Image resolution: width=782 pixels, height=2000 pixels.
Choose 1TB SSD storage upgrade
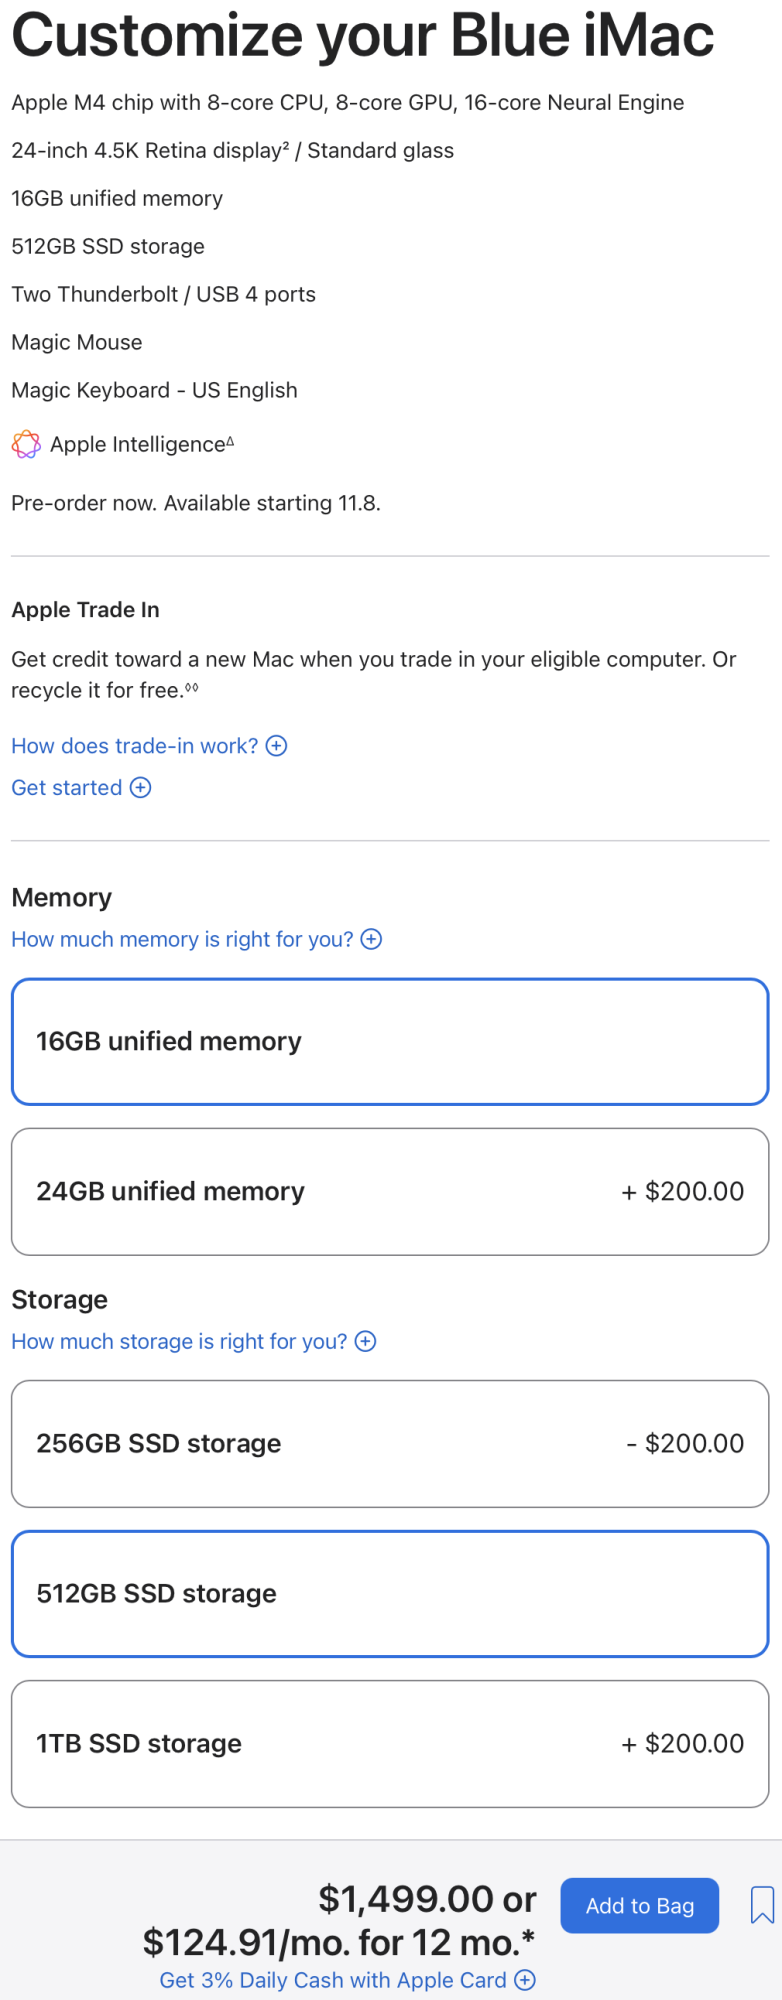click(x=390, y=1744)
